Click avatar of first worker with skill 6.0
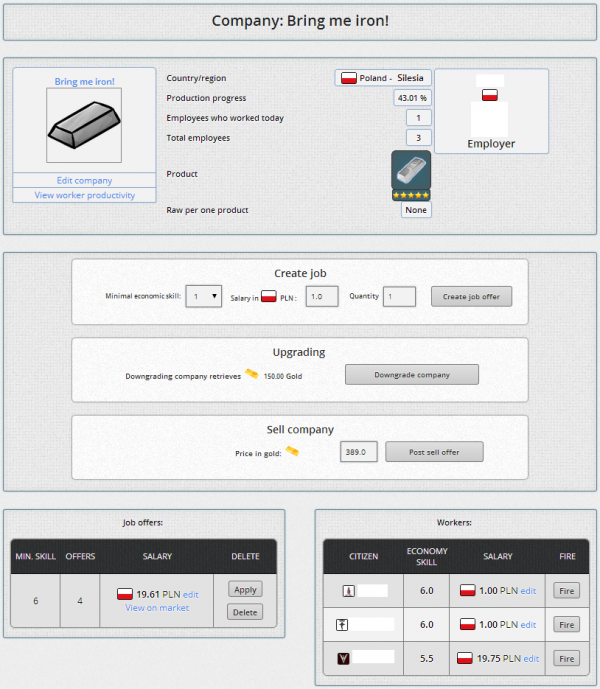The width and height of the screenshot is (600, 689). tap(349, 591)
